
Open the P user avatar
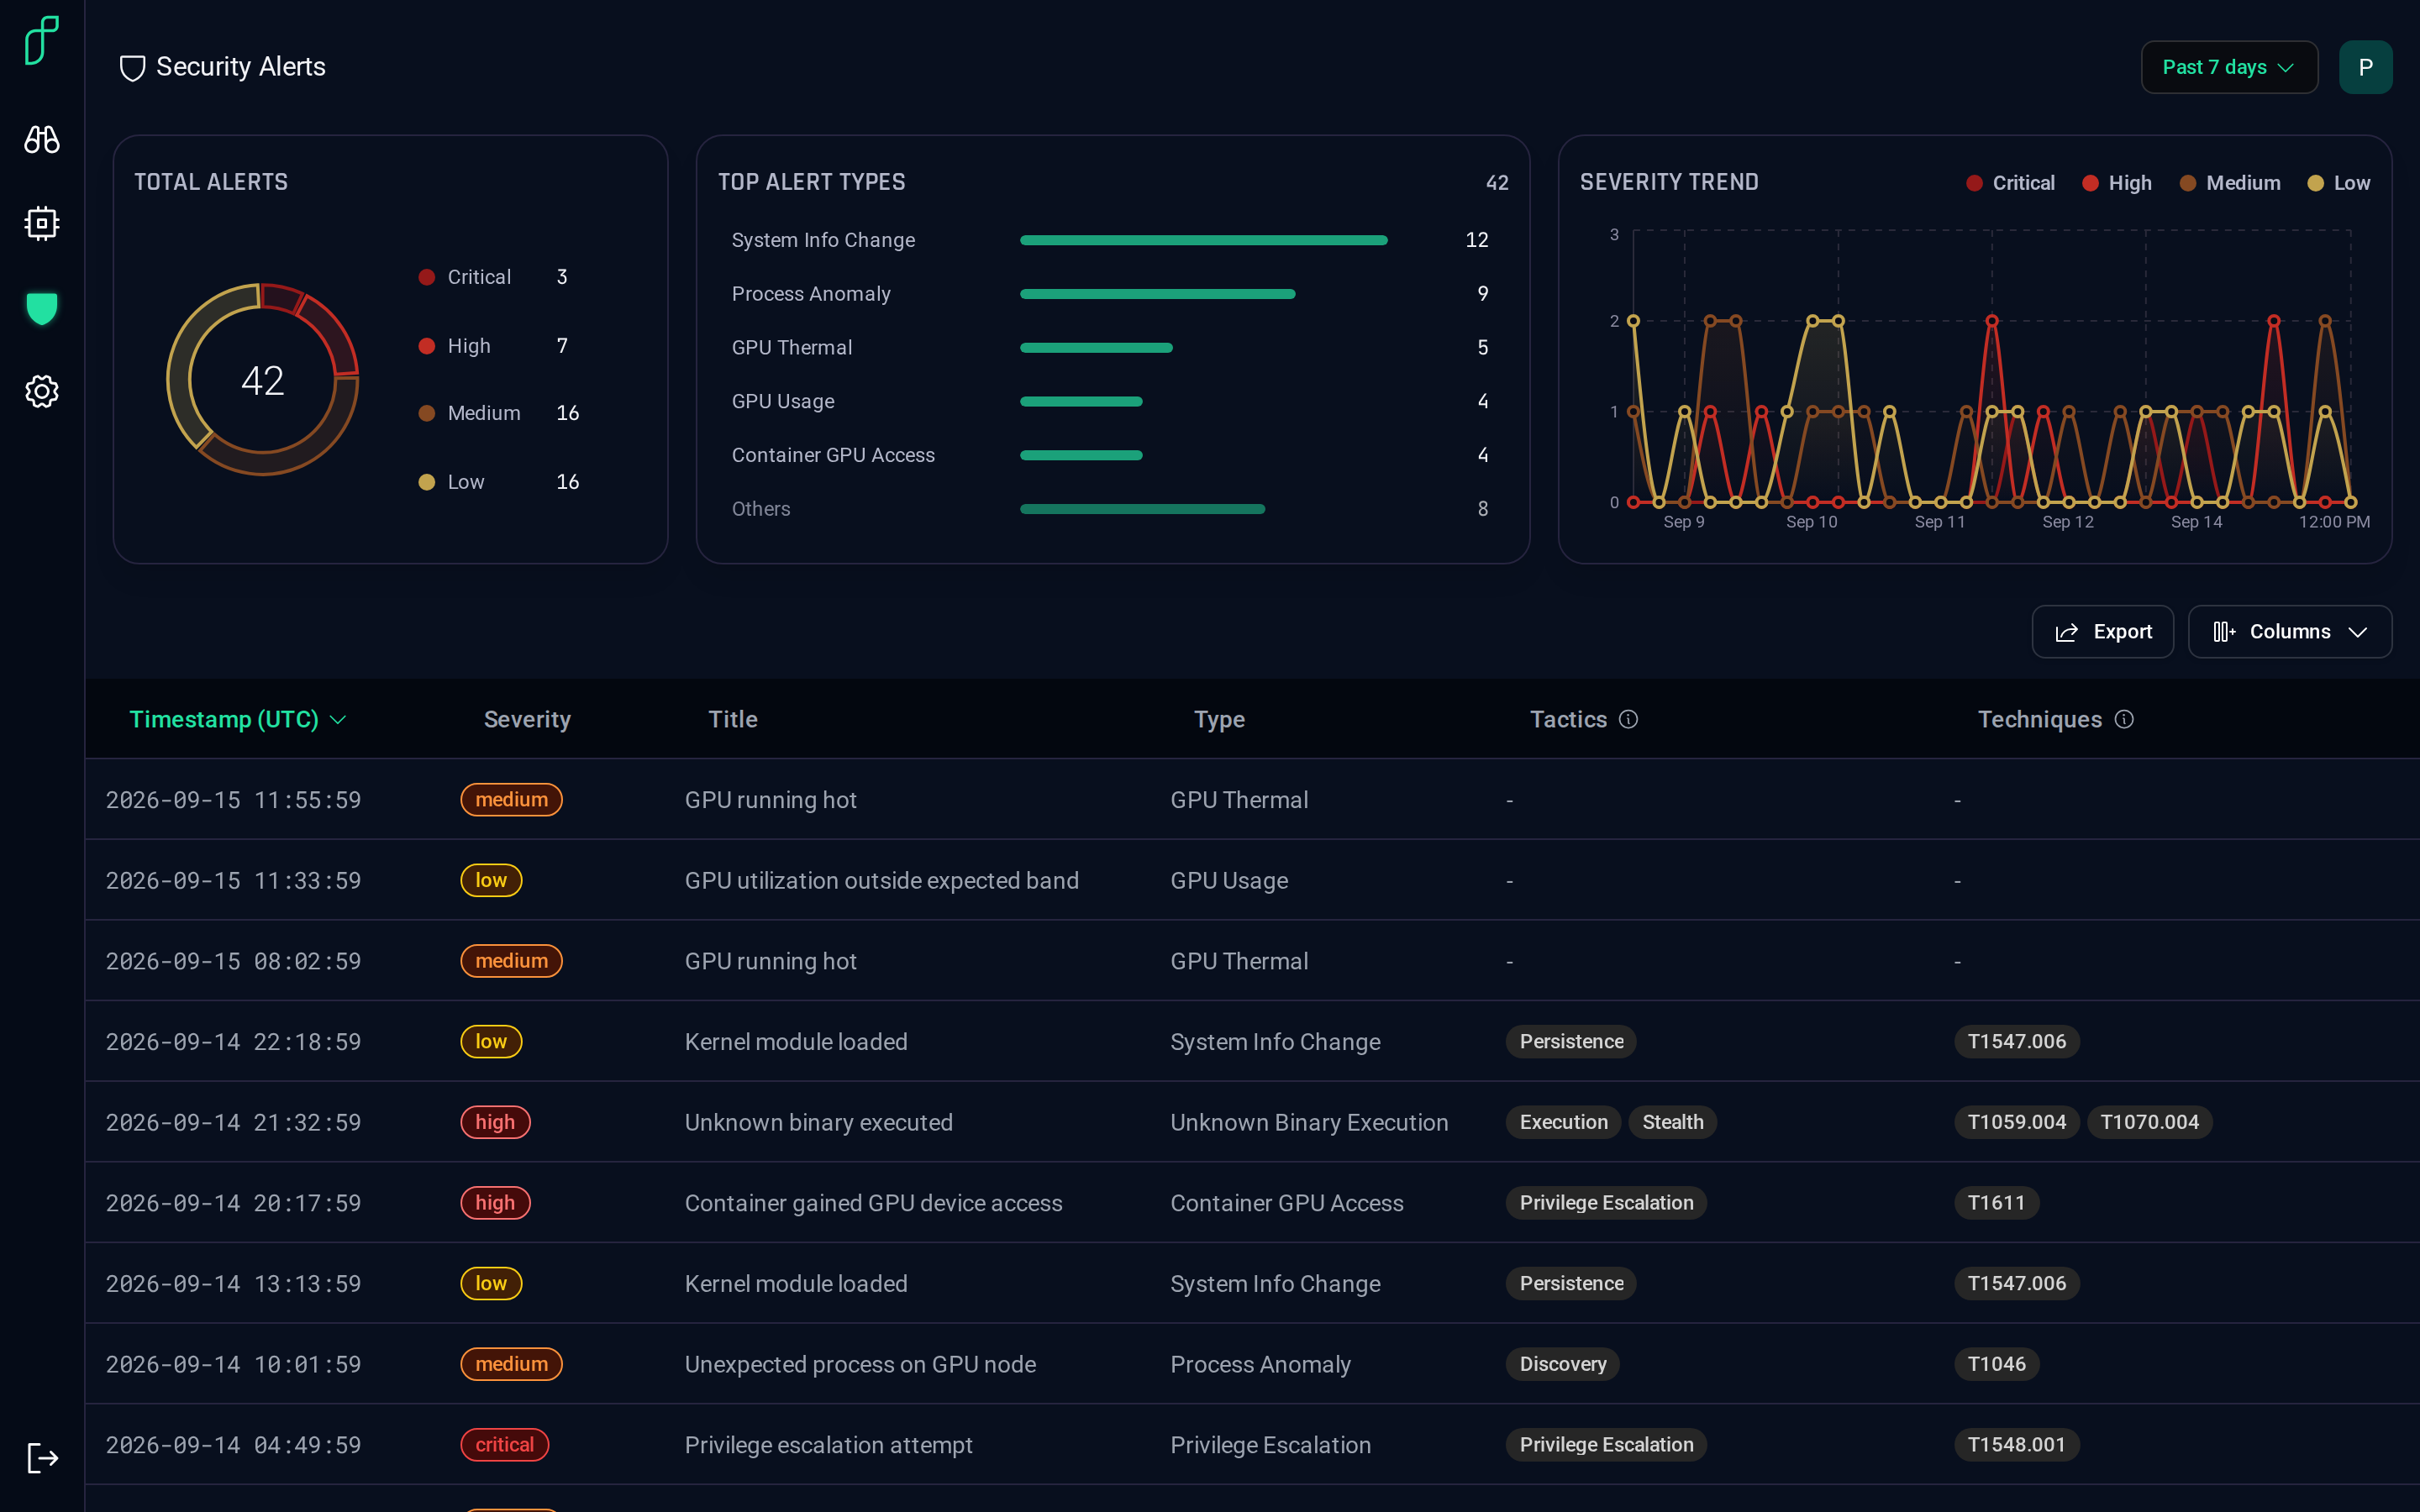coord(2365,67)
